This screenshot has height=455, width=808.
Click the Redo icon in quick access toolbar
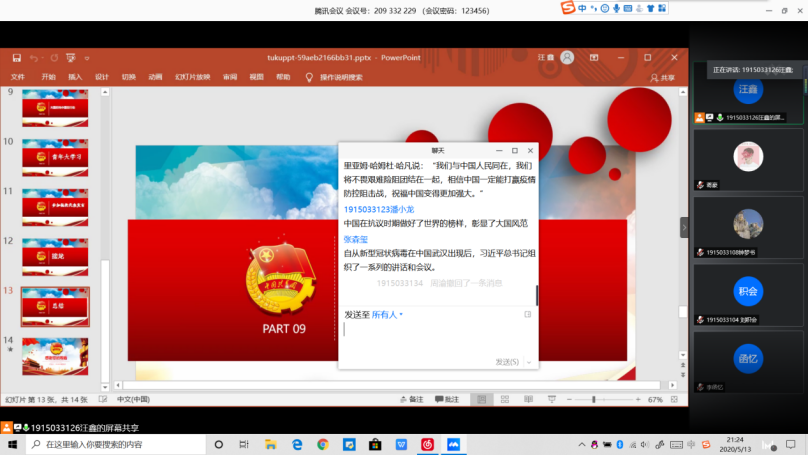(x=54, y=58)
